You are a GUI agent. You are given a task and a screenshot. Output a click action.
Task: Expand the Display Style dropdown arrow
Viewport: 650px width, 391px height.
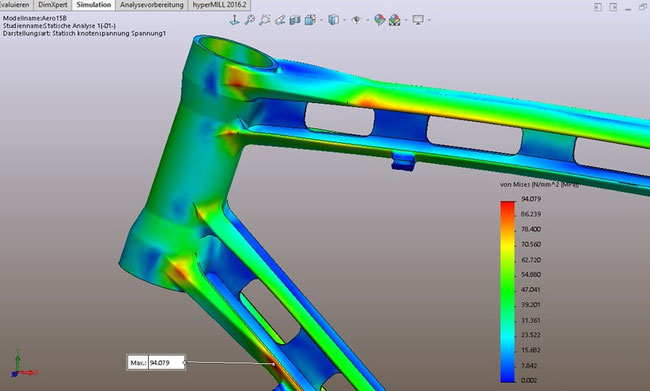(x=344, y=19)
